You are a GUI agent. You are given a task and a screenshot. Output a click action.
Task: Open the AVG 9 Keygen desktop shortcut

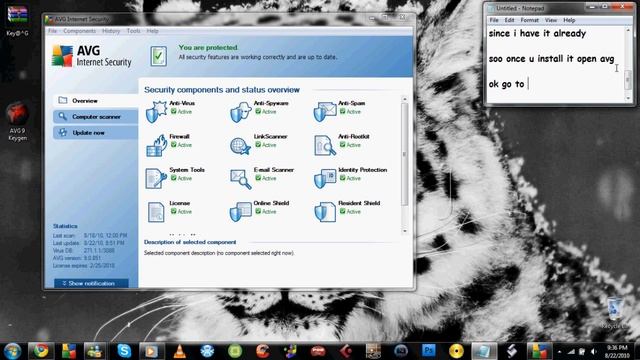coord(18,122)
